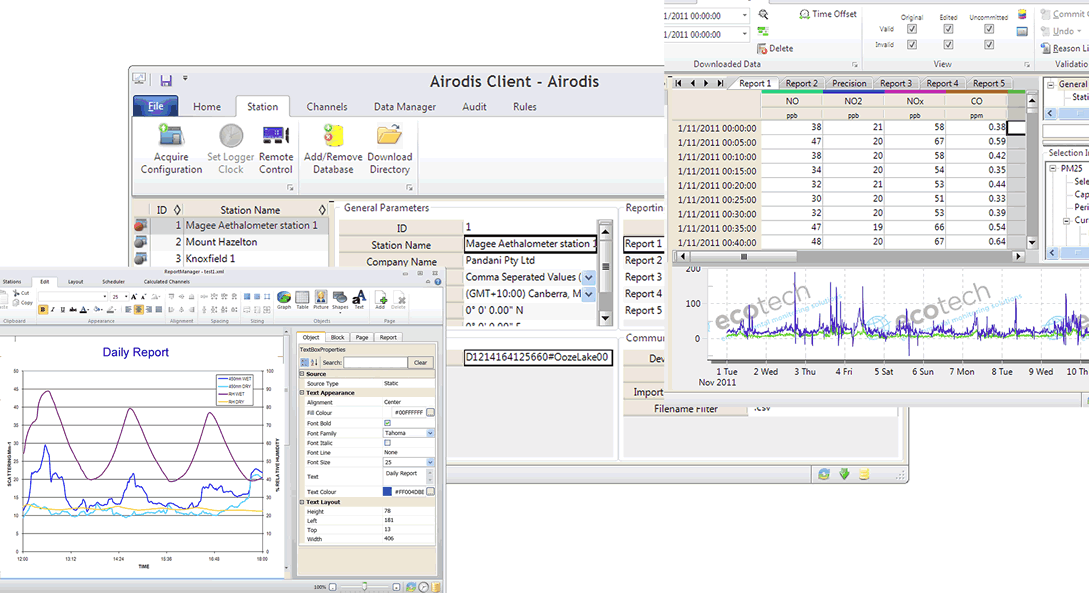Open the Download Directory folder icon
Image resolution: width=1089 pixels, height=593 pixels.
tap(390, 136)
